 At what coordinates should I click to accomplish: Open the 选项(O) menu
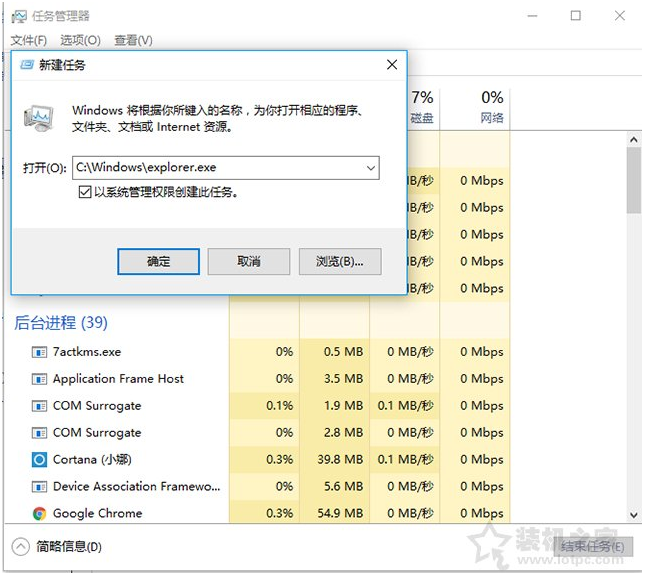coord(80,40)
